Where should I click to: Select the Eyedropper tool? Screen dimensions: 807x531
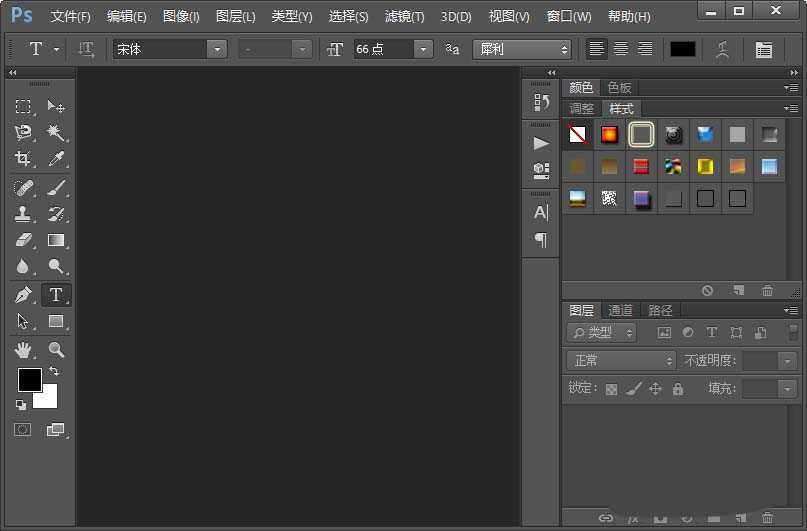56,159
